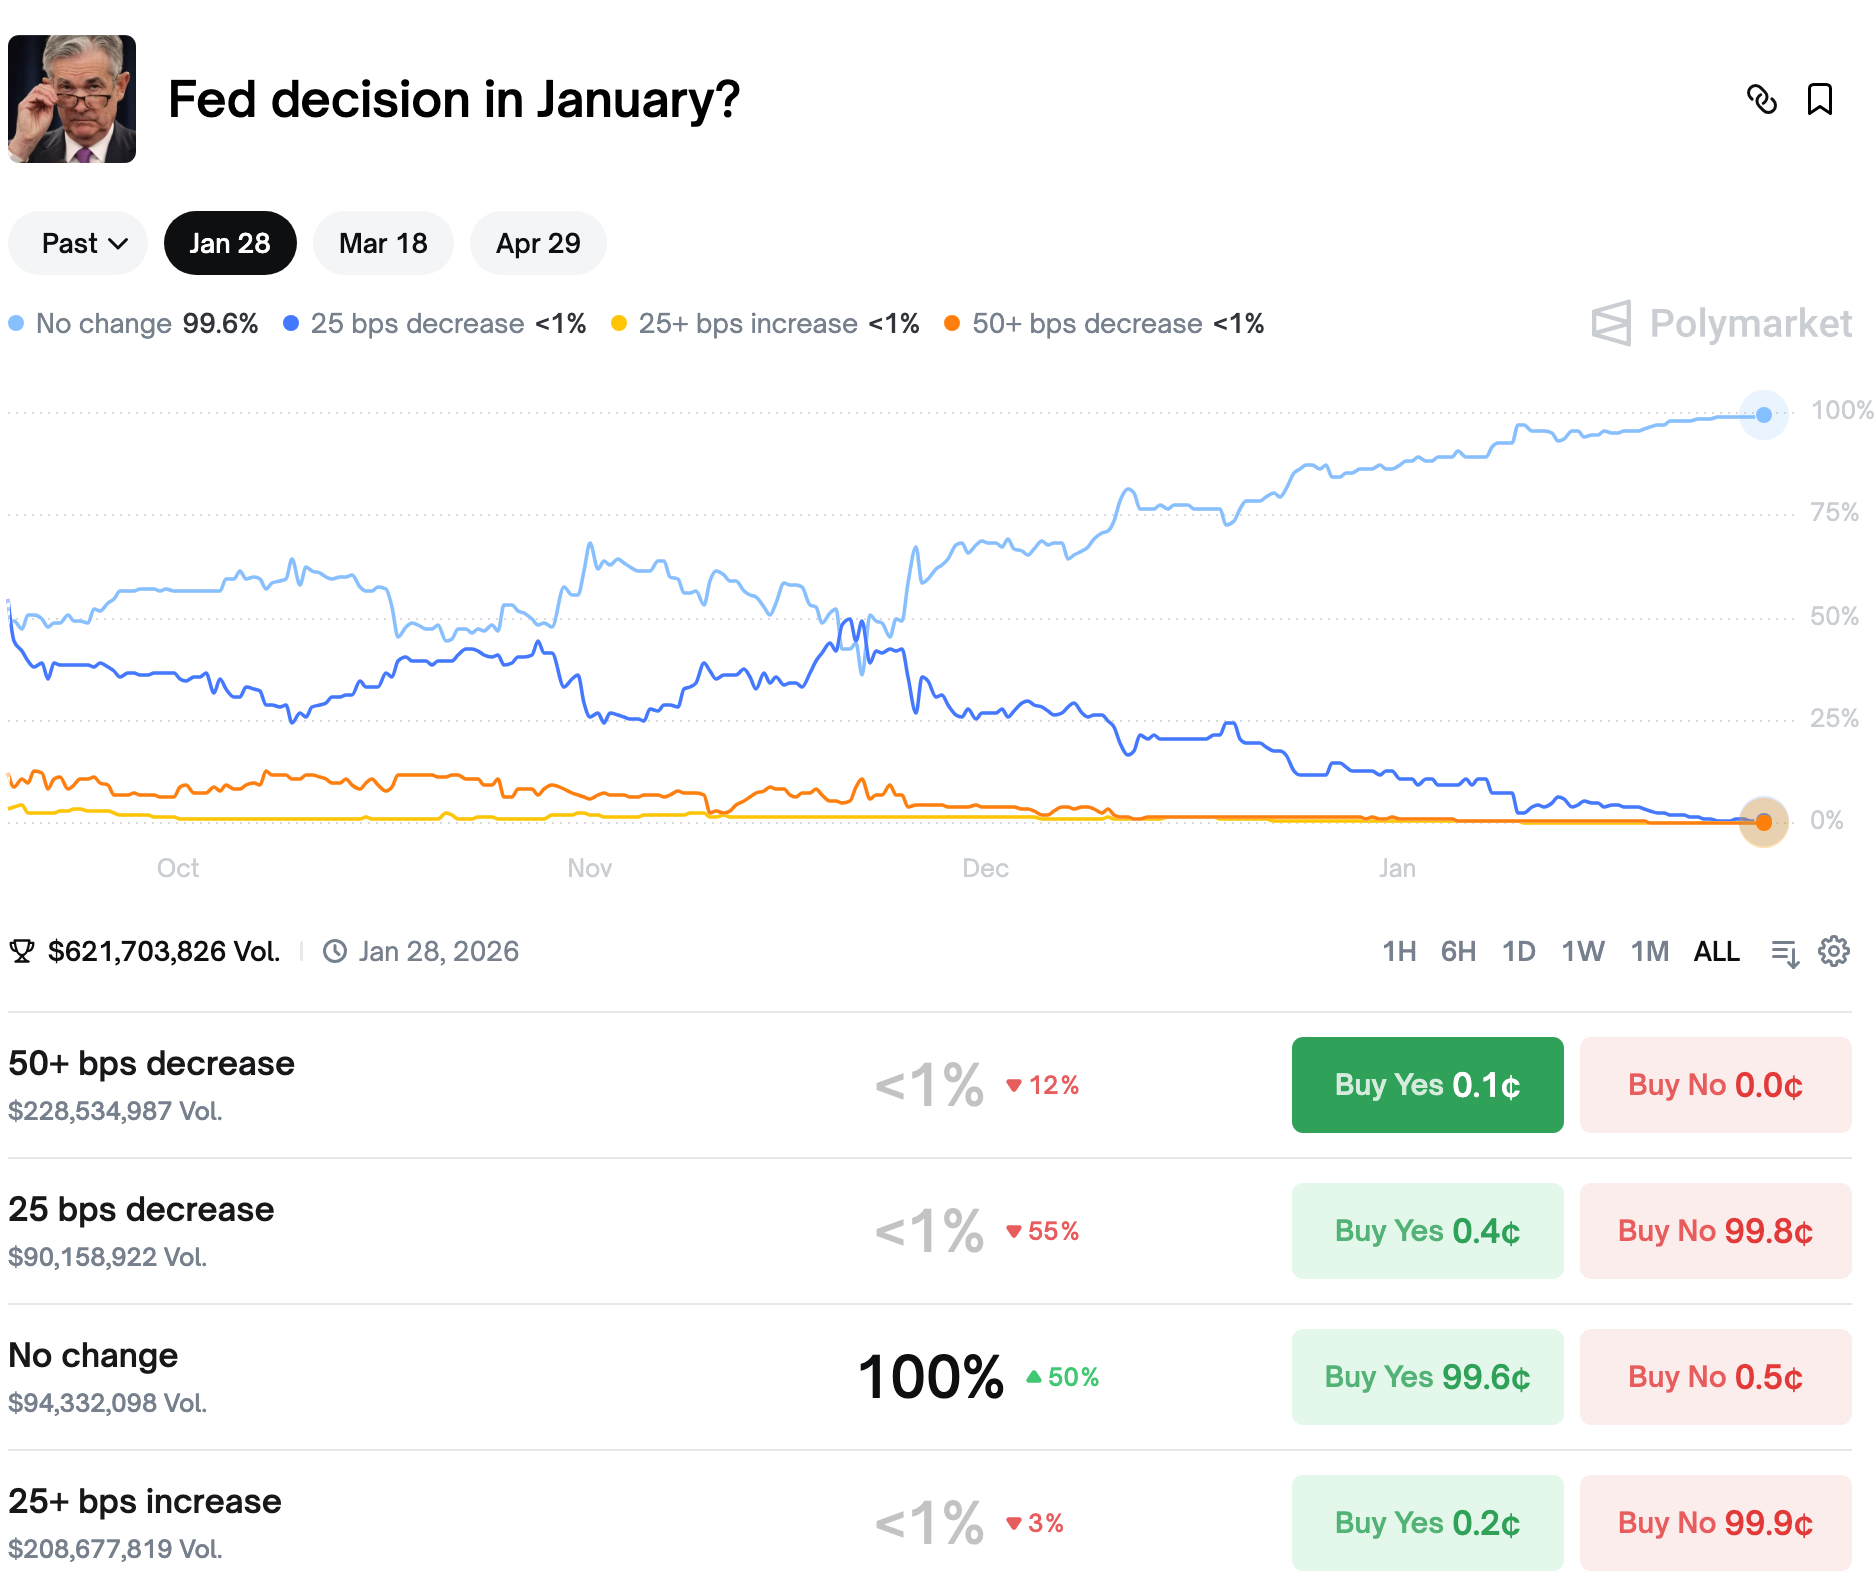Toggle the 25 bps decrease legend entry
This screenshot has width=1875, height=1591.
[435, 323]
